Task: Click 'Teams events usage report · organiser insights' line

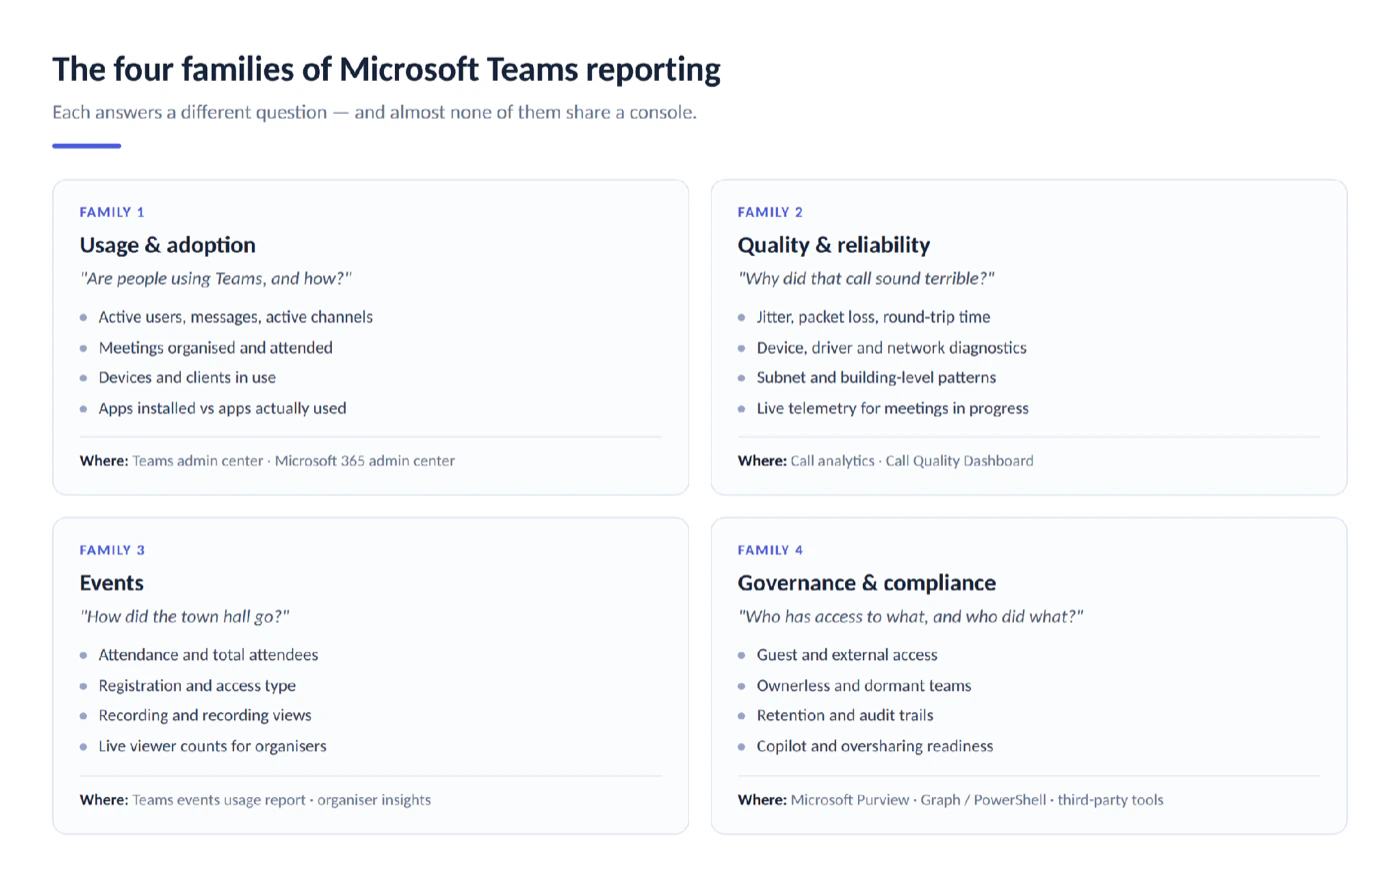Action: click(x=282, y=800)
